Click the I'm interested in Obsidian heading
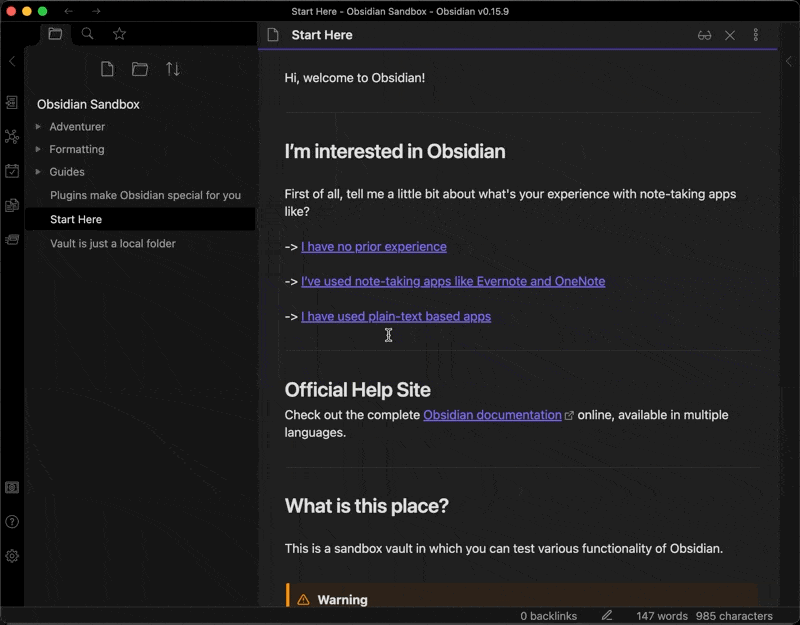Image resolution: width=800 pixels, height=625 pixels. (x=395, y=152)
